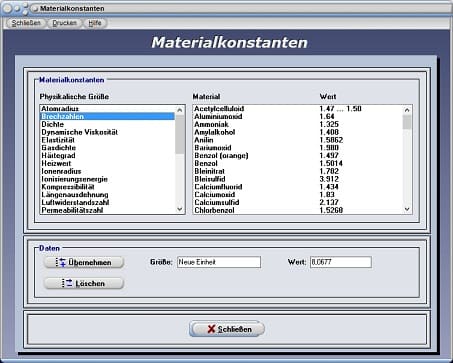Click the Übernehmen button's arrow icon
453x363 pixels.
(61, 262)
